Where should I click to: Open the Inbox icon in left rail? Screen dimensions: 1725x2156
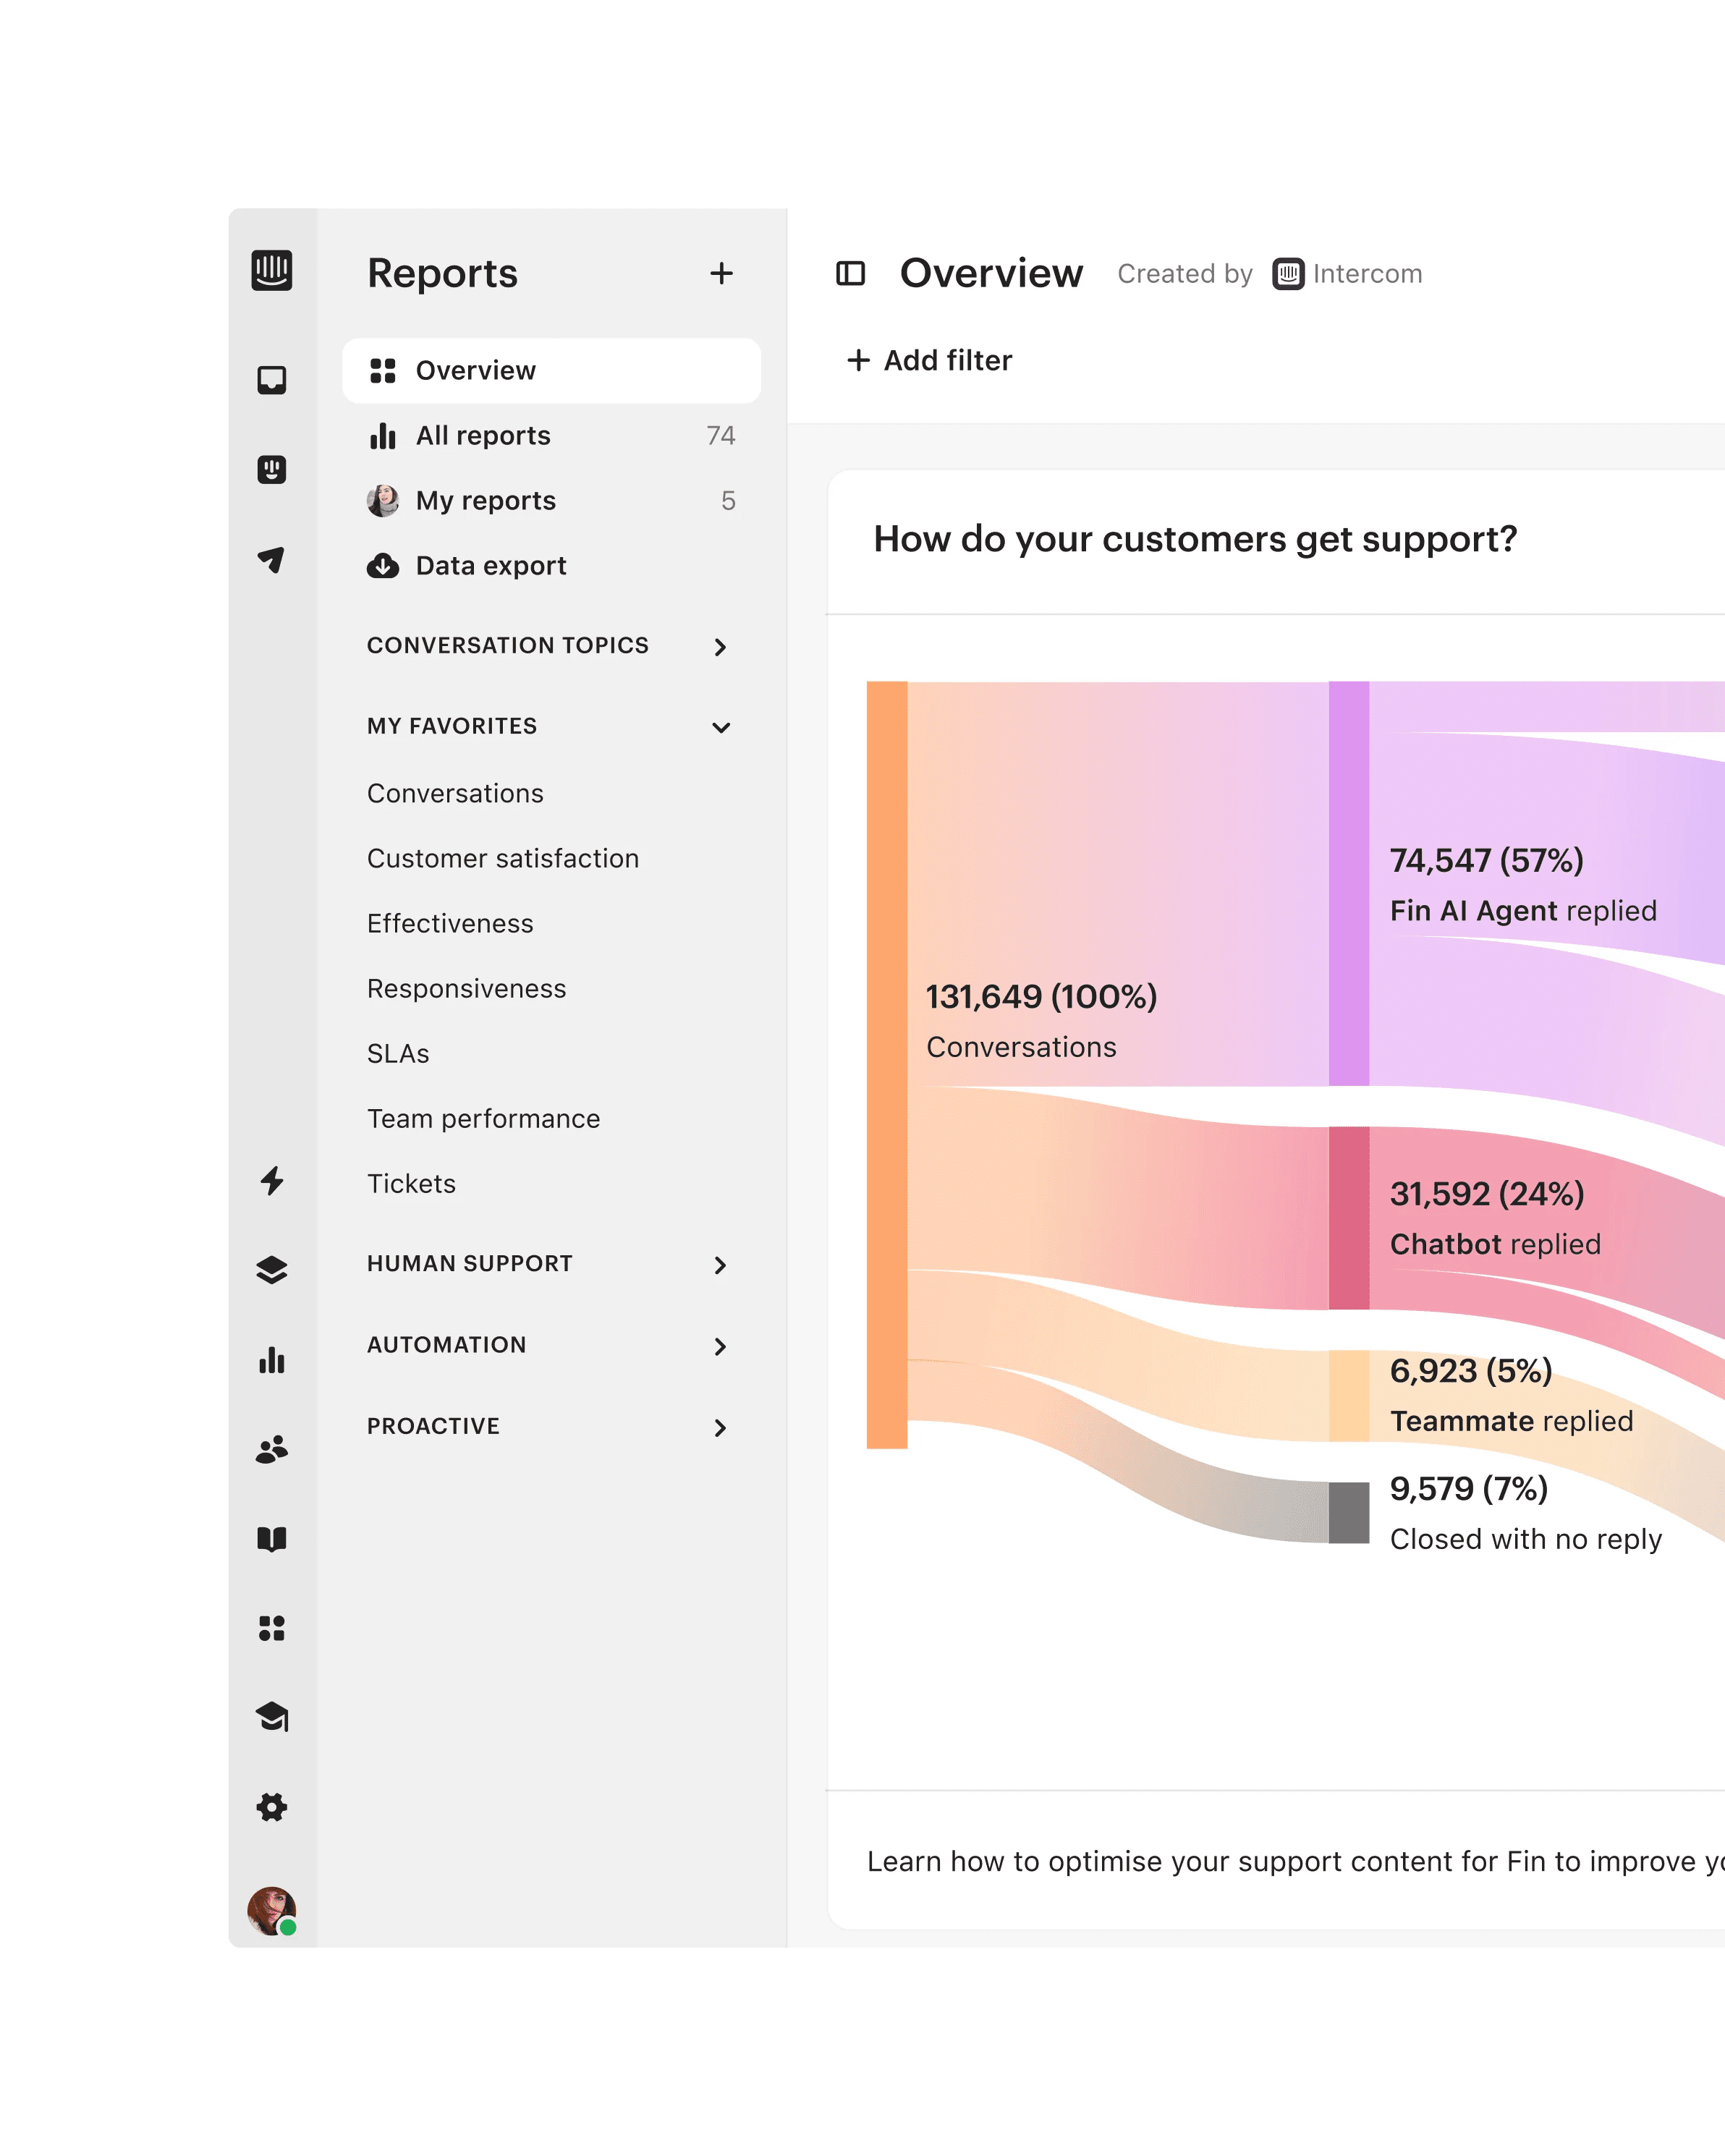[271, 380]
